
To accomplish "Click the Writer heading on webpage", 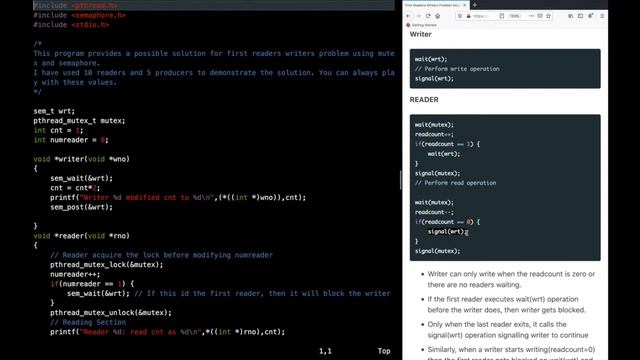I will pyautogui.click(x=420, y=34).
